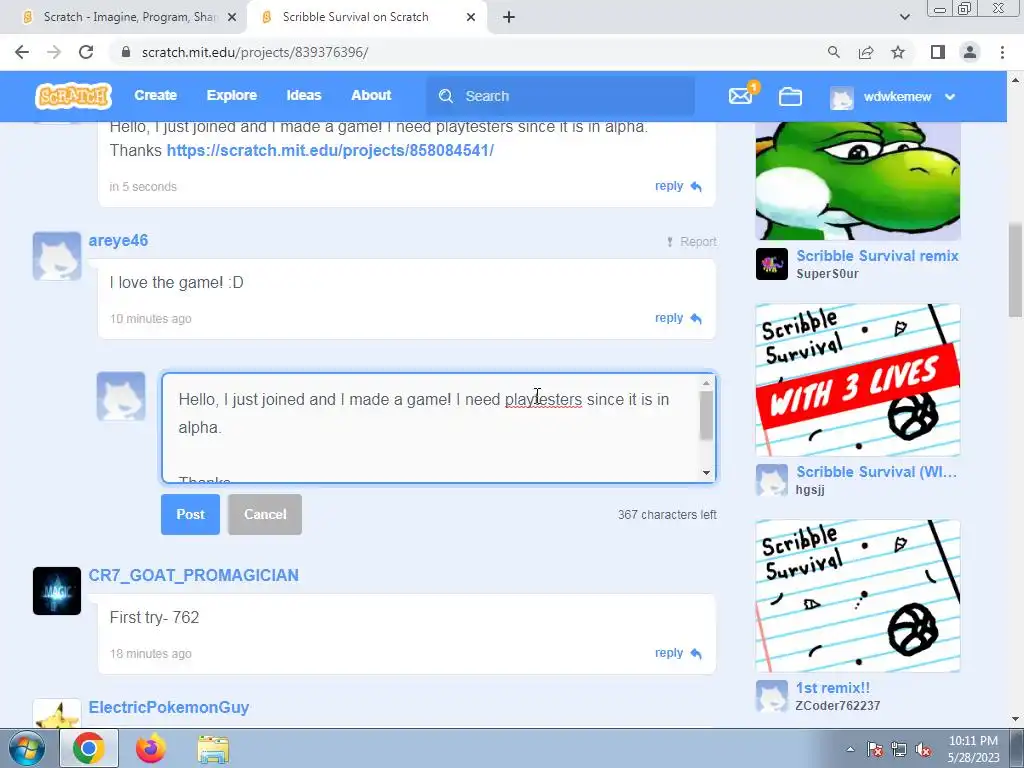Click the browser address bar URL

[255, 52]
